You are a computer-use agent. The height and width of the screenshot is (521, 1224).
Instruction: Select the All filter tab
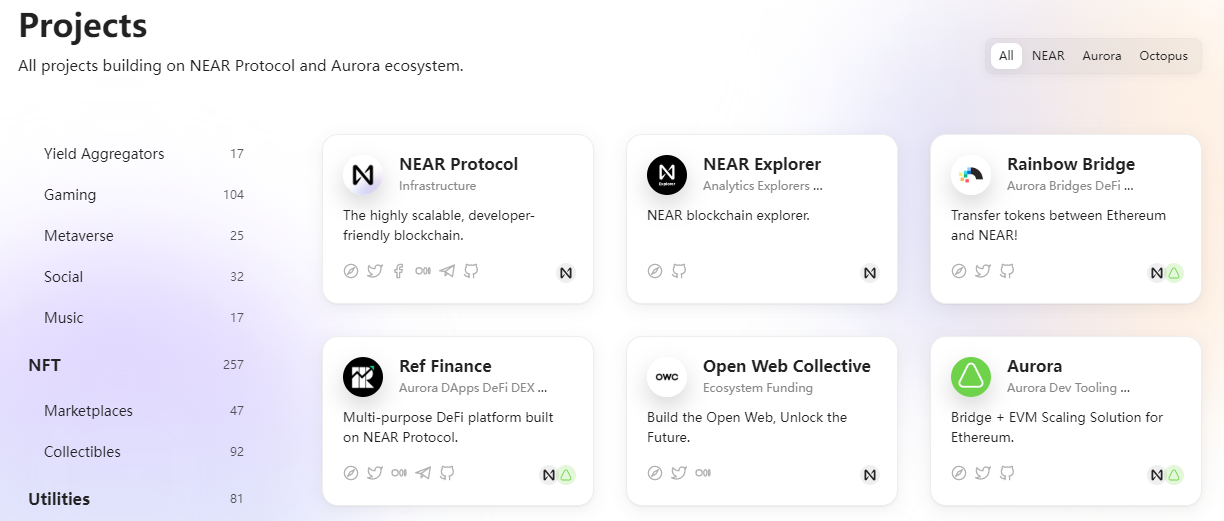tap(1006, 56)
